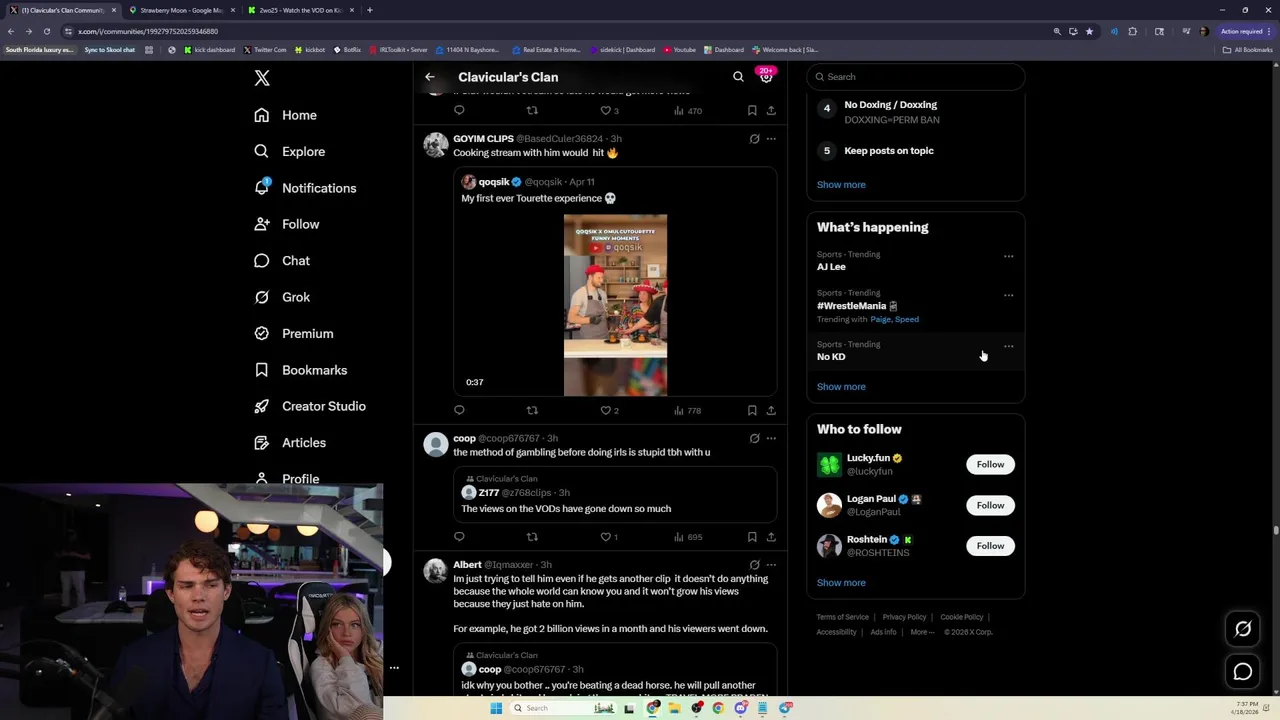The width and height of the screenshot is (1280, 720).
Task: Follow Logan Paul
Action: pos(990,505)
